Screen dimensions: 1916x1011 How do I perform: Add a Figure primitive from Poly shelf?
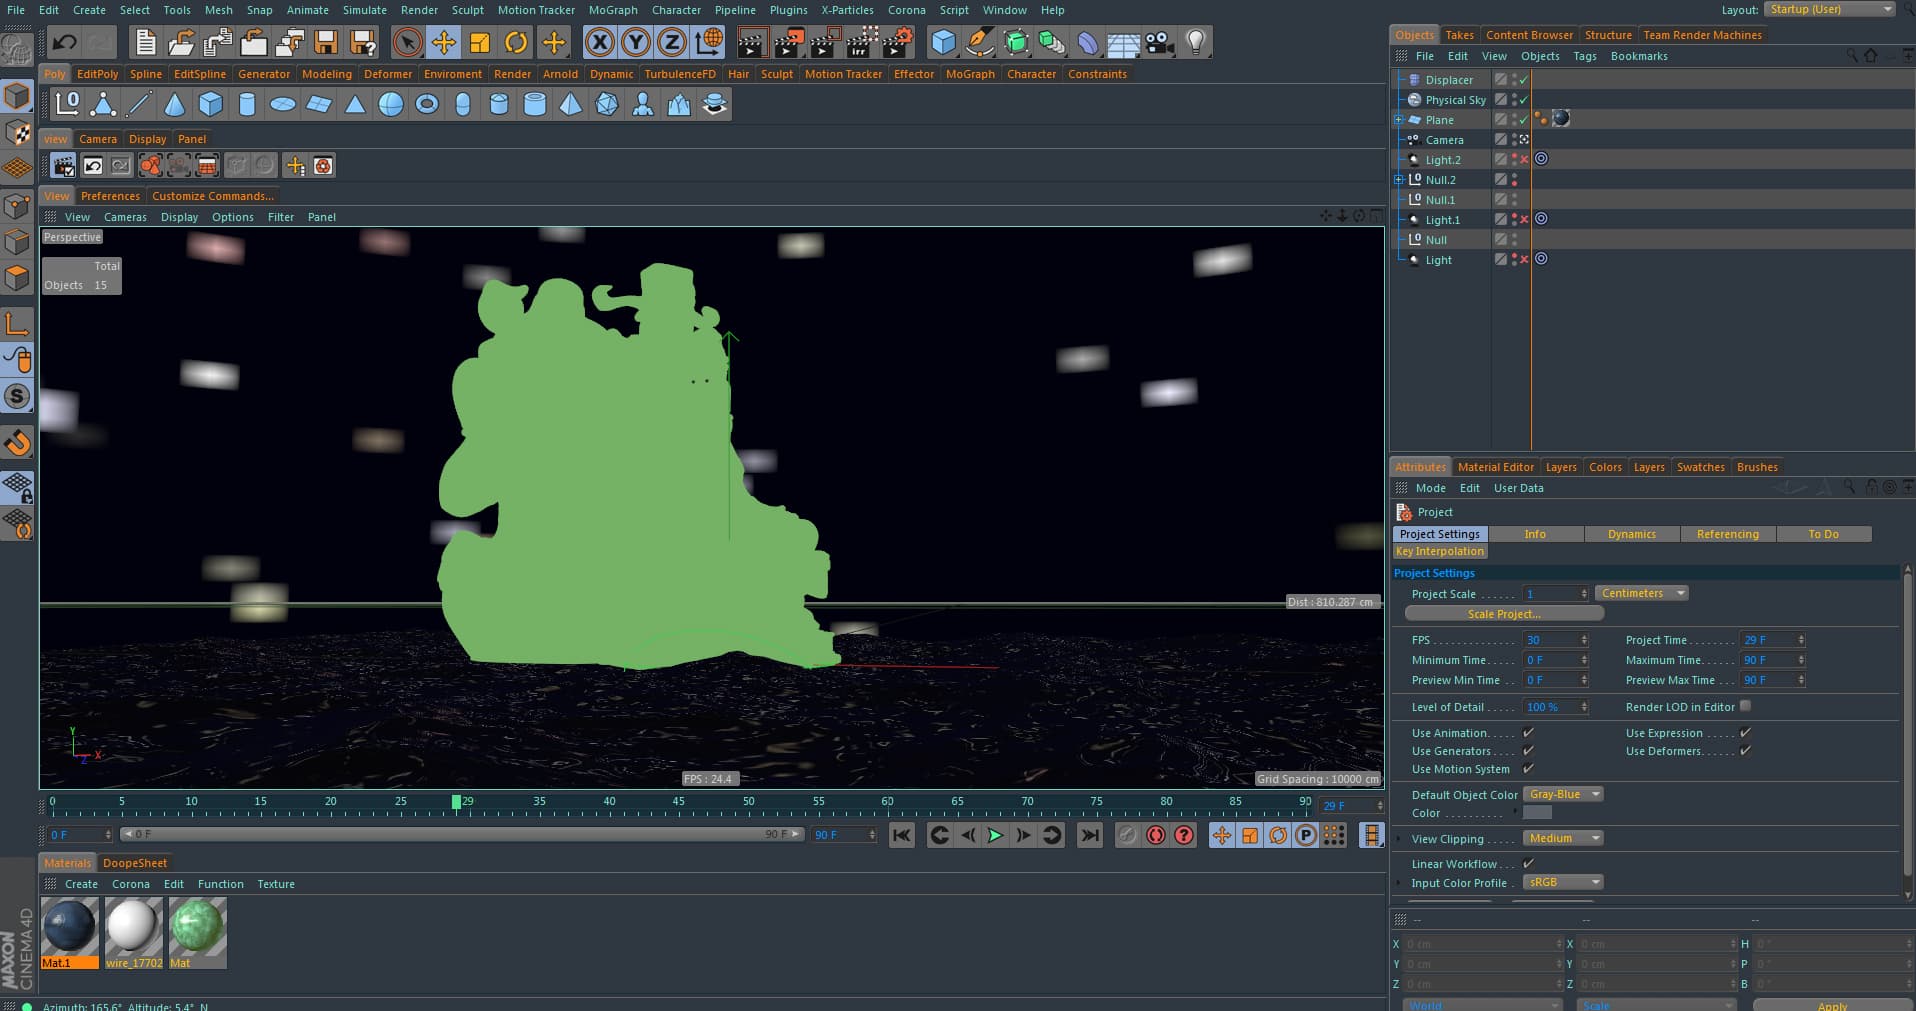[x=643, y=104]
